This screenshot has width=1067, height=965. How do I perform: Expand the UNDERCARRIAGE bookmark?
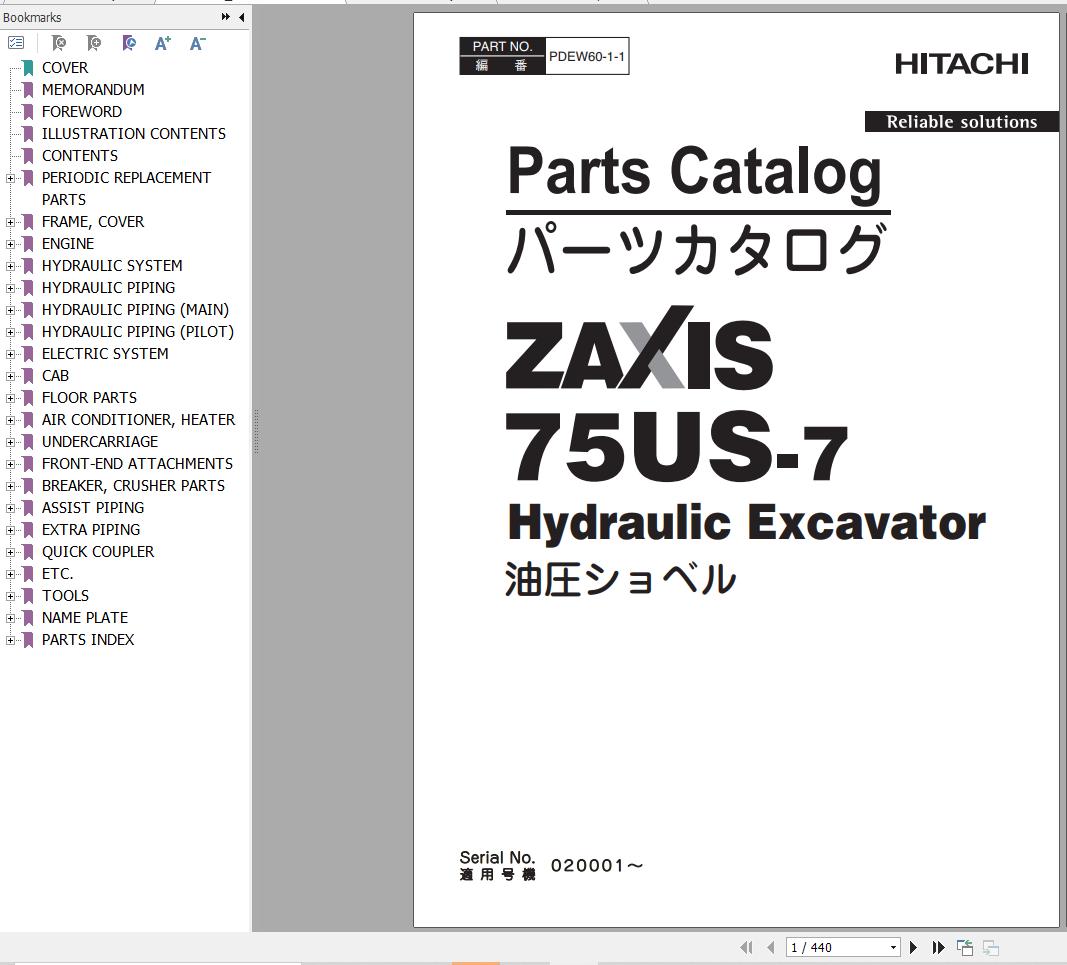click(x=10, y=442)
